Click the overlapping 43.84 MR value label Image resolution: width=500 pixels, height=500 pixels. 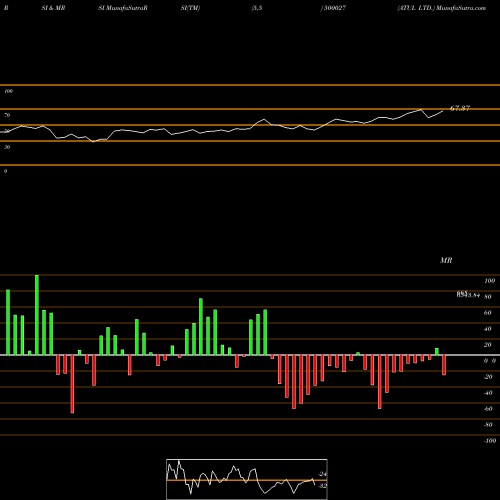coord(468,295)
